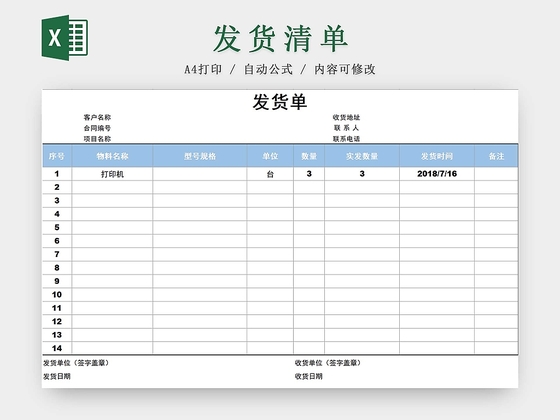This screenshot has height=420, width=560.
Task: Click the green Excel logo icon
Action: coord(65,38)
